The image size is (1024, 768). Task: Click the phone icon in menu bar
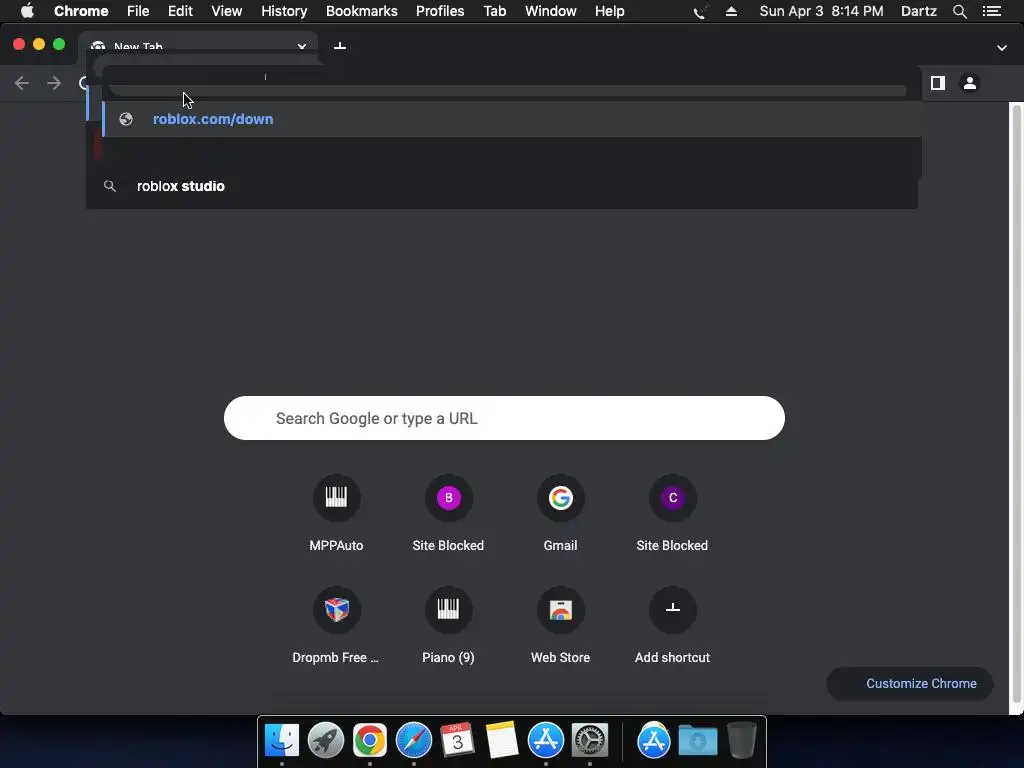coord(699,12)
